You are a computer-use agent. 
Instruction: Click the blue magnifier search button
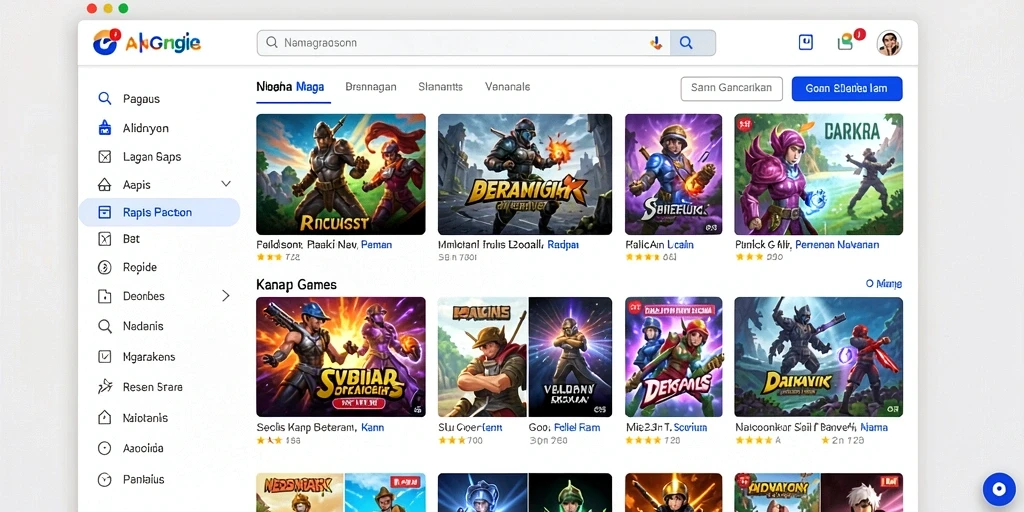[686, 43]
